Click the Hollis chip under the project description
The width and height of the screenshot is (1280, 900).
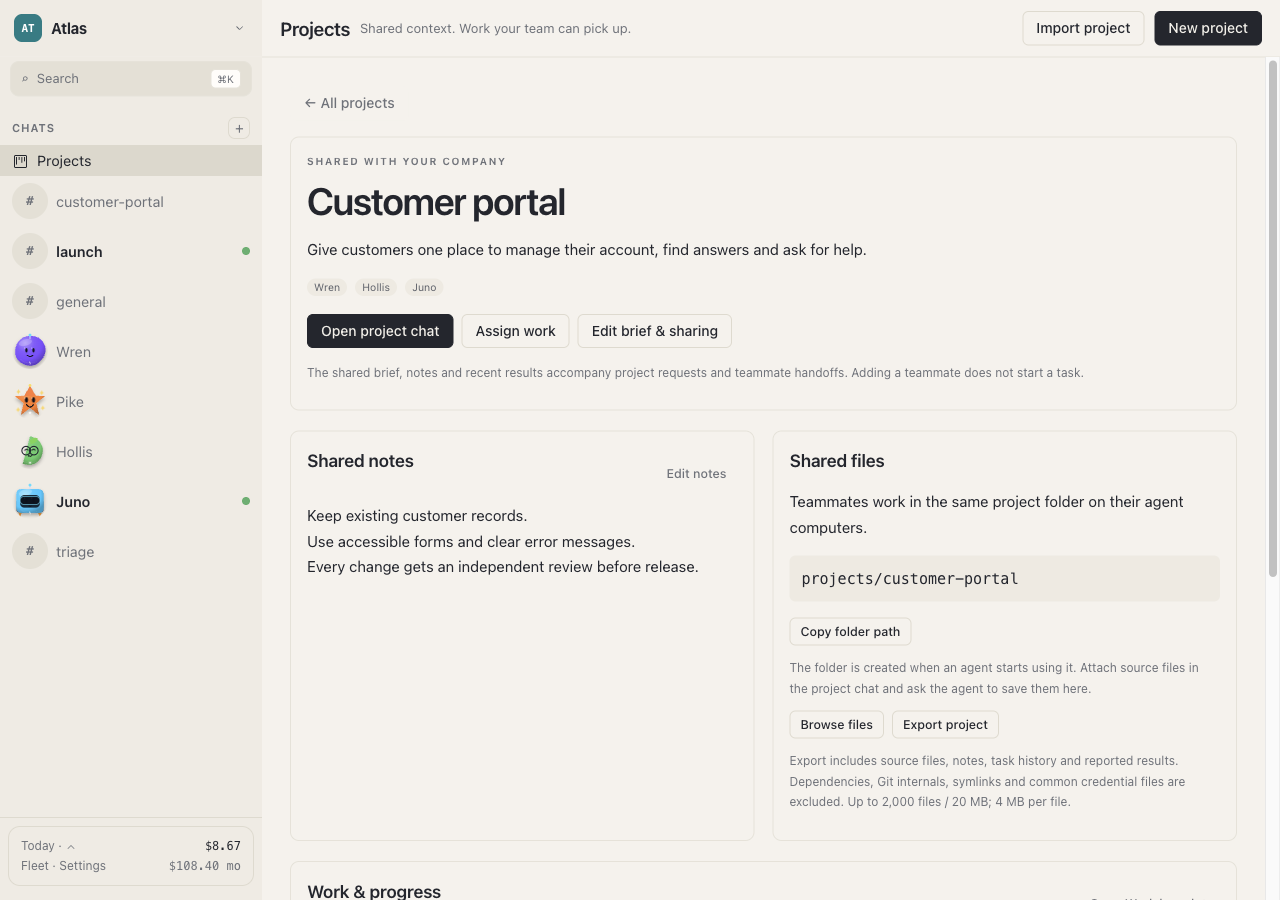[376, 287]
